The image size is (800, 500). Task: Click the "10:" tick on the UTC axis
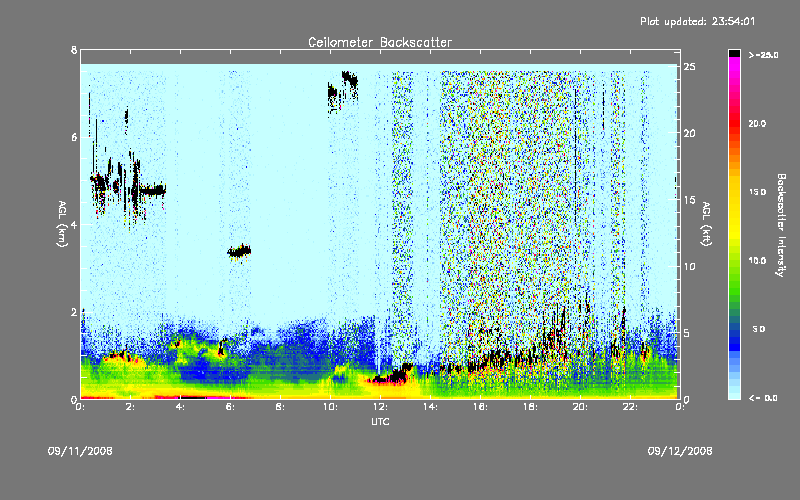330,407
